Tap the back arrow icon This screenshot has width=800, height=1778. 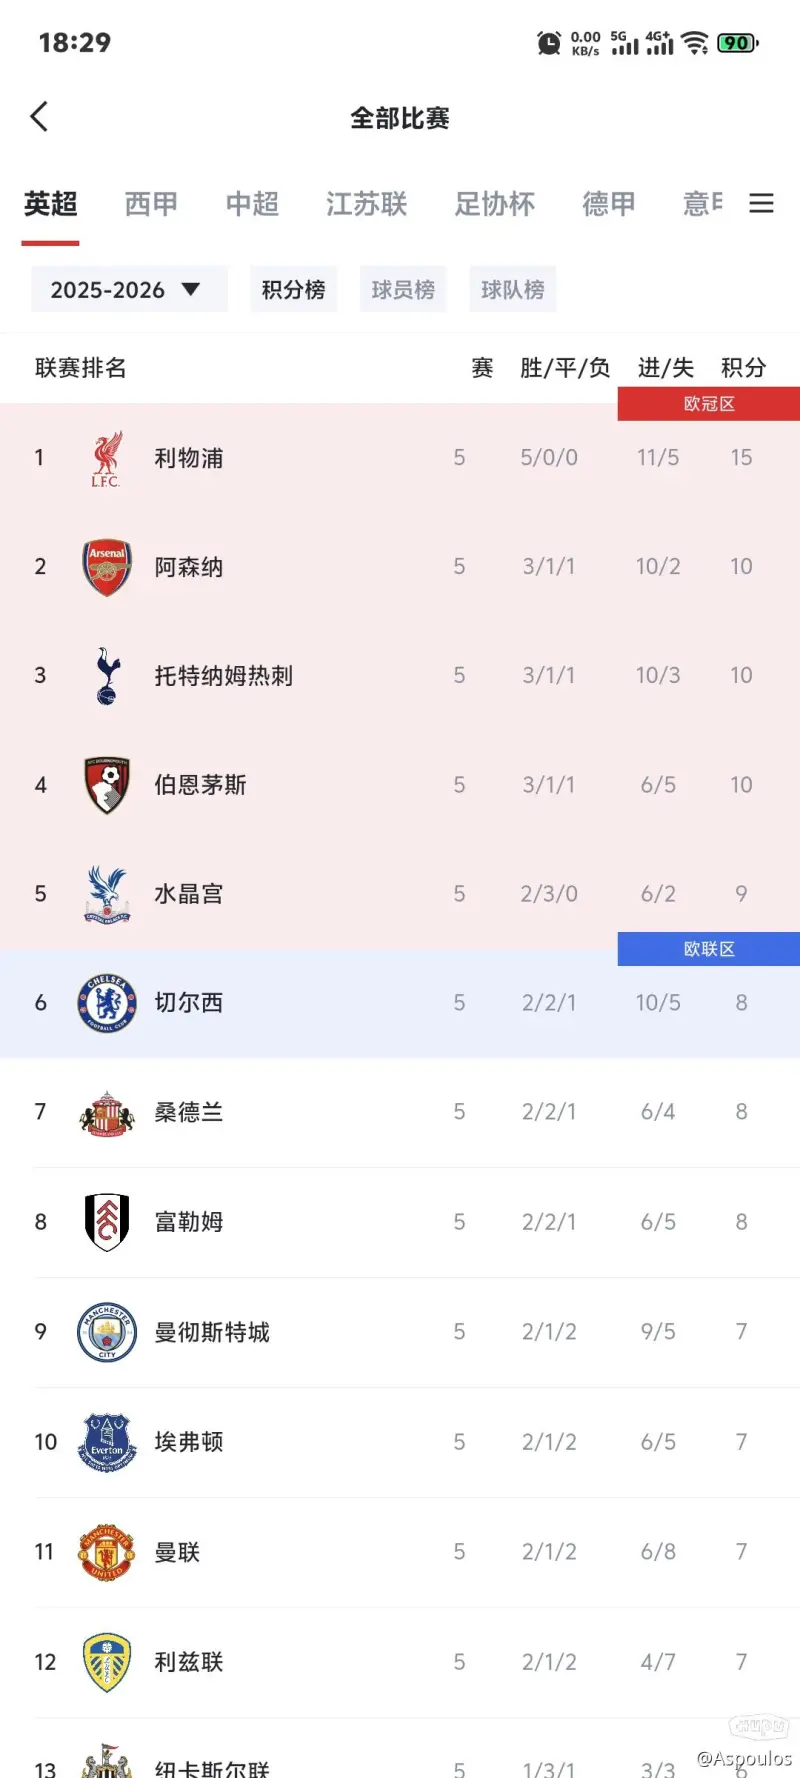[40, 117]
